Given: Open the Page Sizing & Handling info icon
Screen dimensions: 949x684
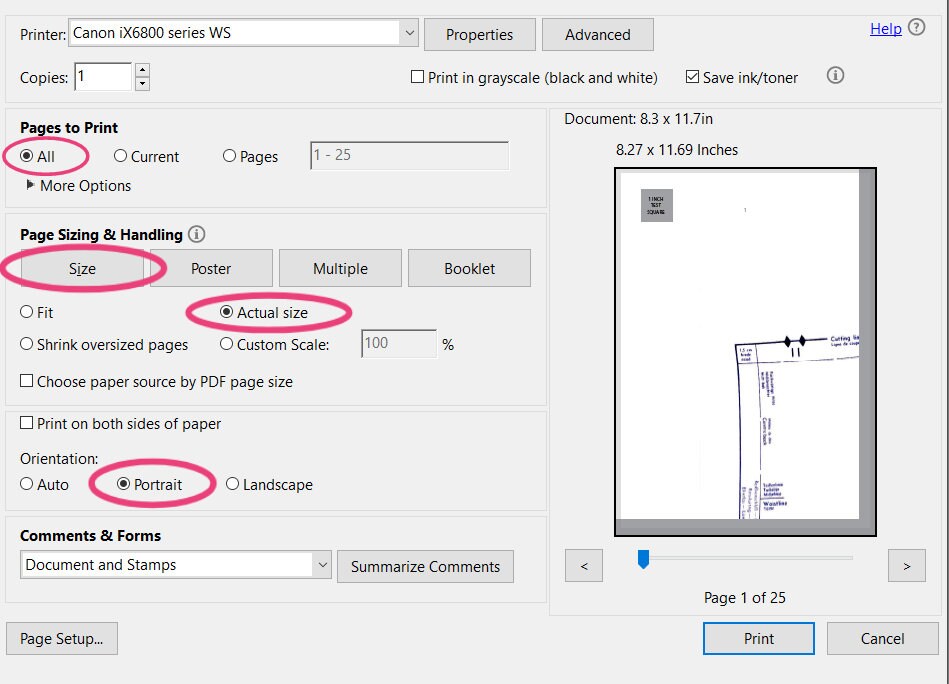Looking at the screenshot, I should click(196, 234).
